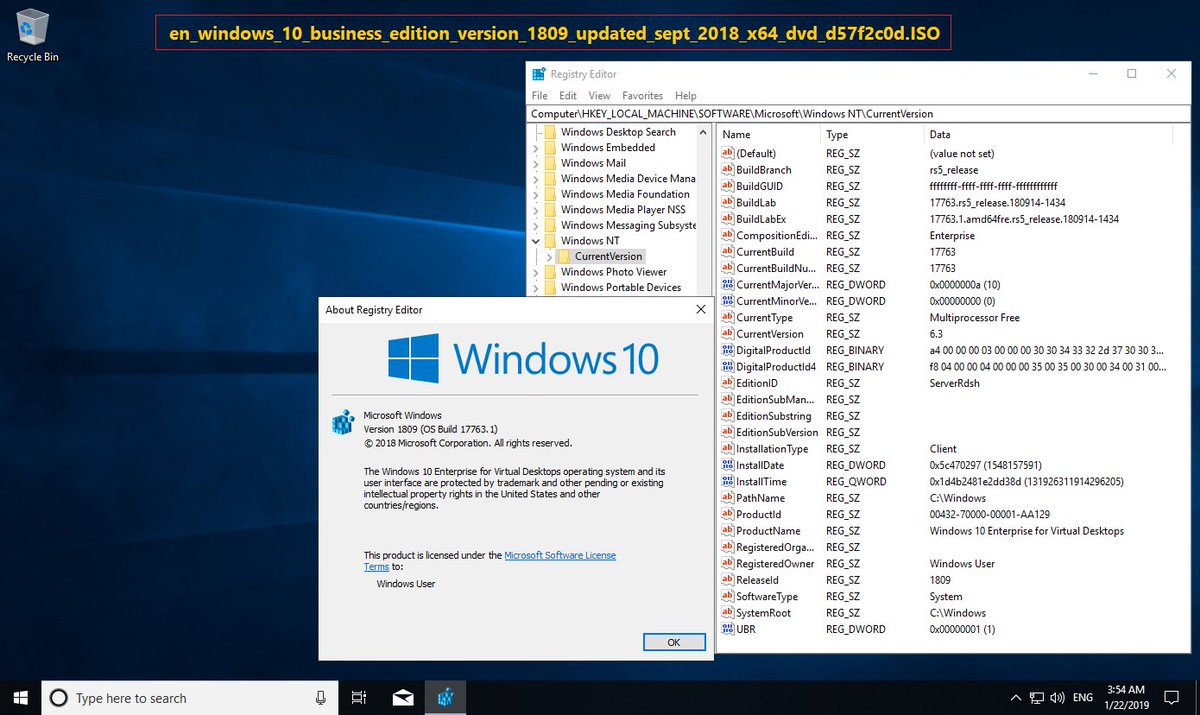1200x715 pixels.
Task: Open the Edit menu in Registry Editor
Action: click(x=568, y=96)
